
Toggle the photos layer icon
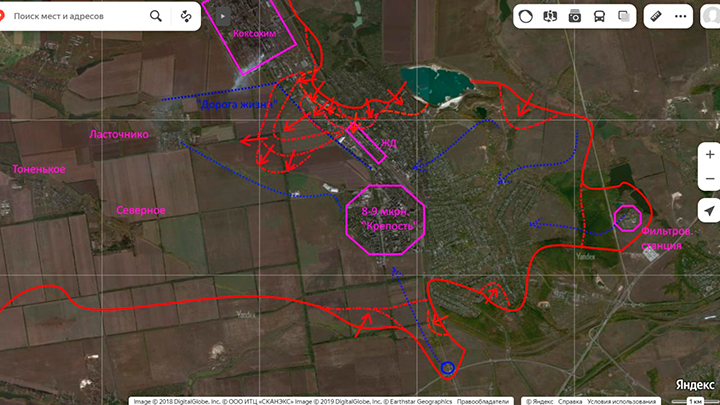coord(575,16)
